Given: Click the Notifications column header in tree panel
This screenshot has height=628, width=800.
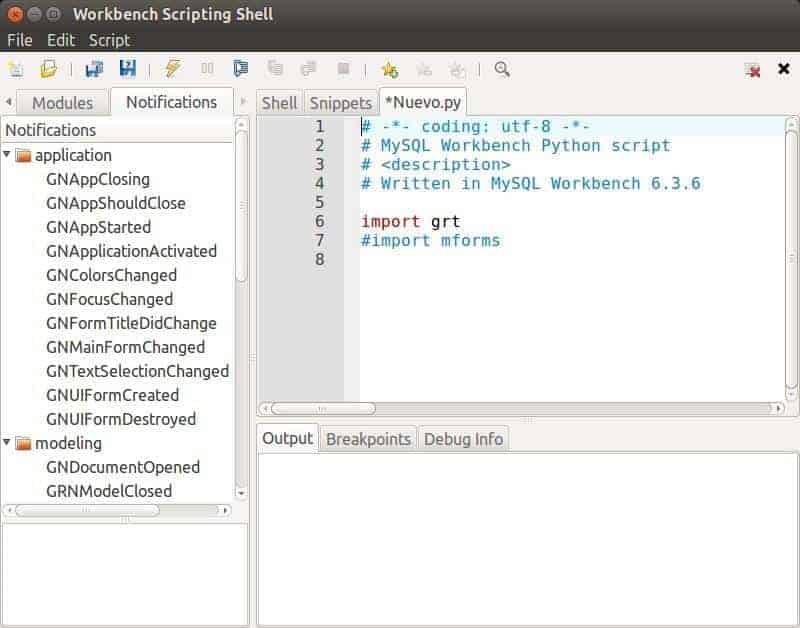Looking at the screenshot, I should (118, 130).
